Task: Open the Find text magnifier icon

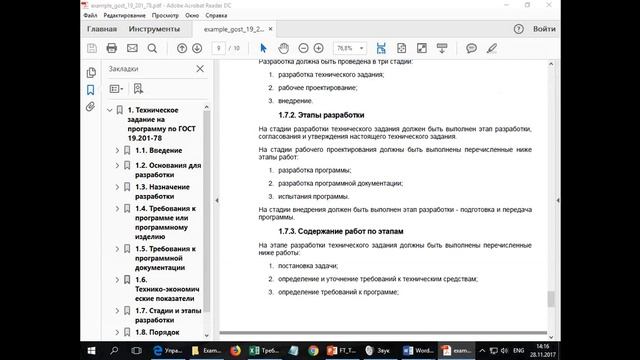Action: point(152,48)
